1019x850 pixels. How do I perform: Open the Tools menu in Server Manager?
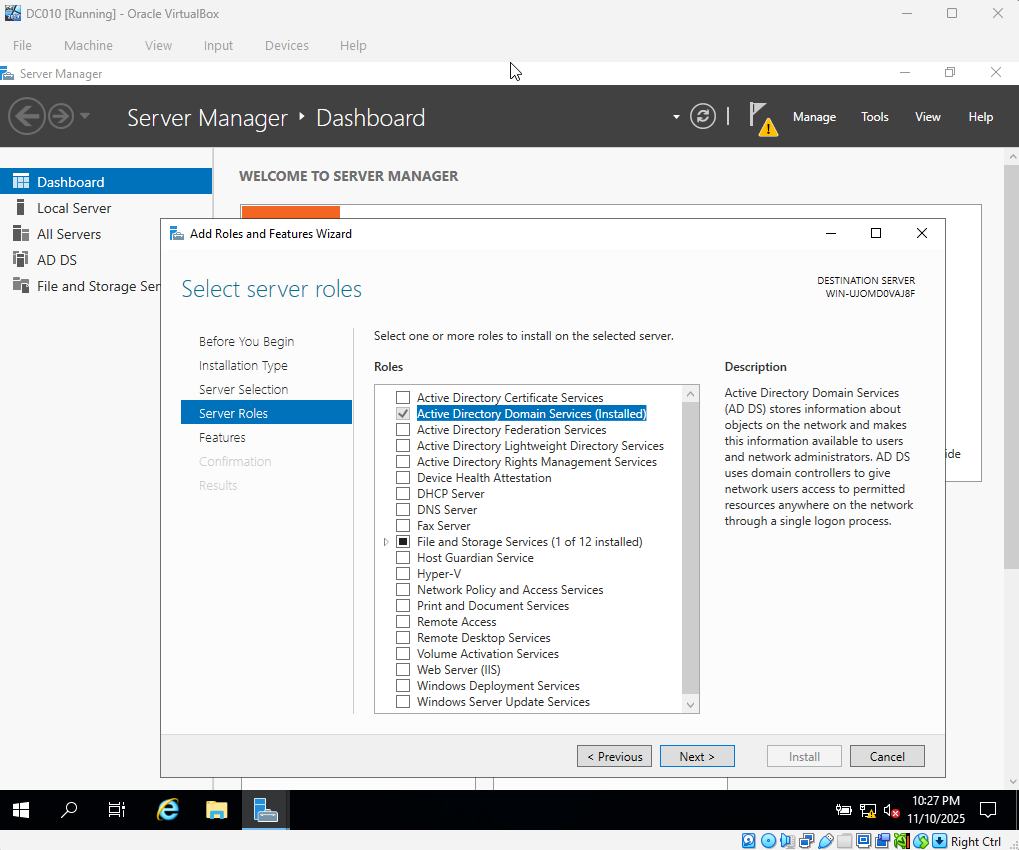(874, 117)
